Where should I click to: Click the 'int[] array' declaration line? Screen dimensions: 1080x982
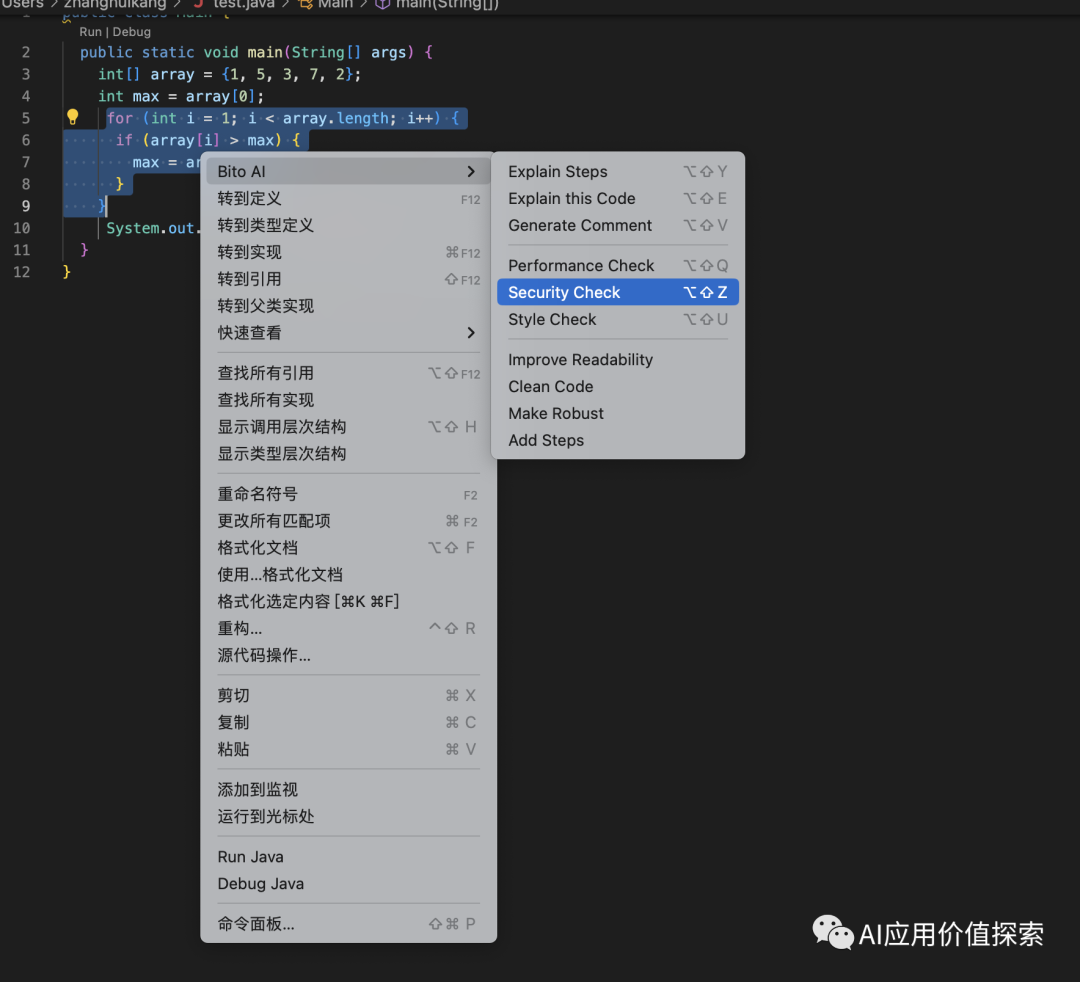pos(229,74)
